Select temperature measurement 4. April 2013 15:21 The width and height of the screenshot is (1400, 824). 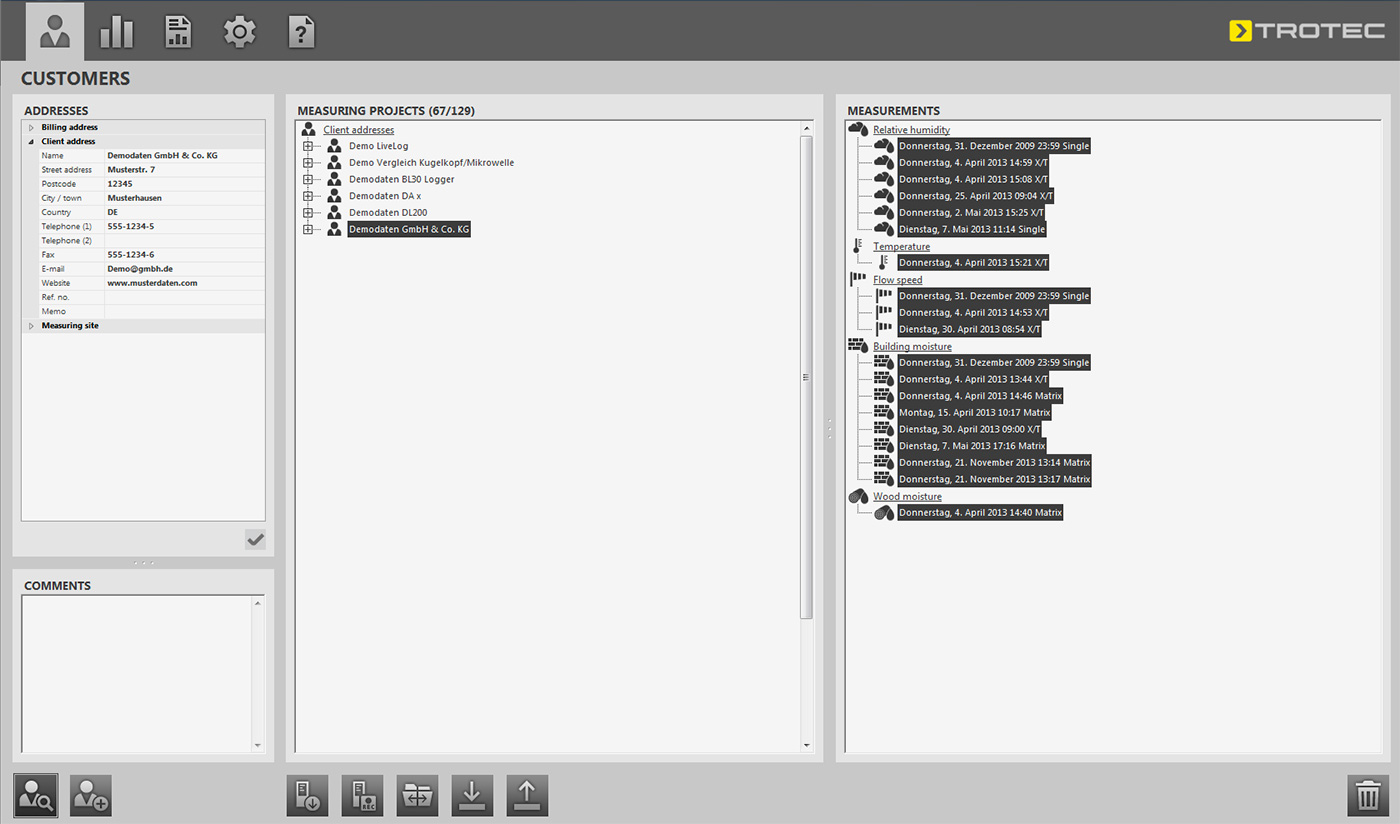pos(973,263)
